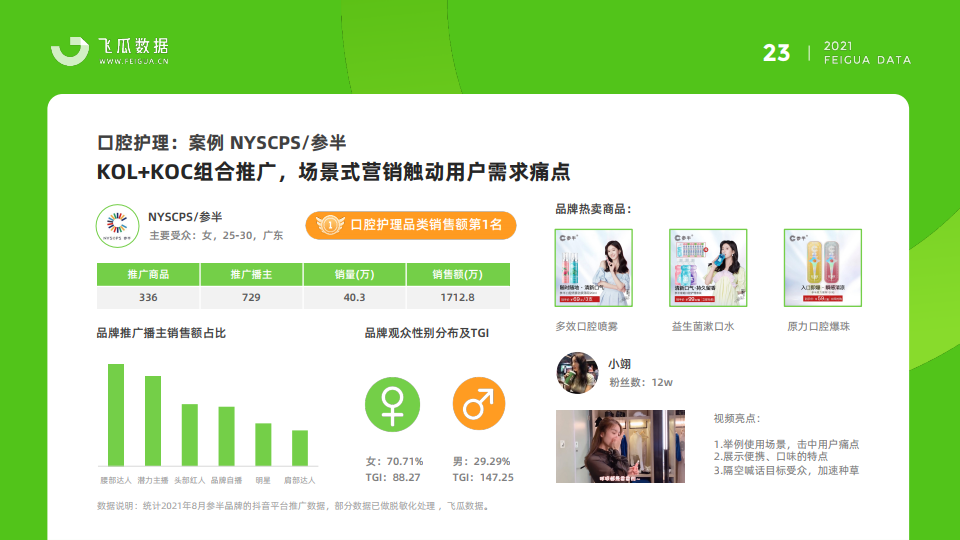Click the 品牌自播 bar in chart
The width and height of the screenshot is (960, 540).
pyautogui.click(x=227, y=437)
